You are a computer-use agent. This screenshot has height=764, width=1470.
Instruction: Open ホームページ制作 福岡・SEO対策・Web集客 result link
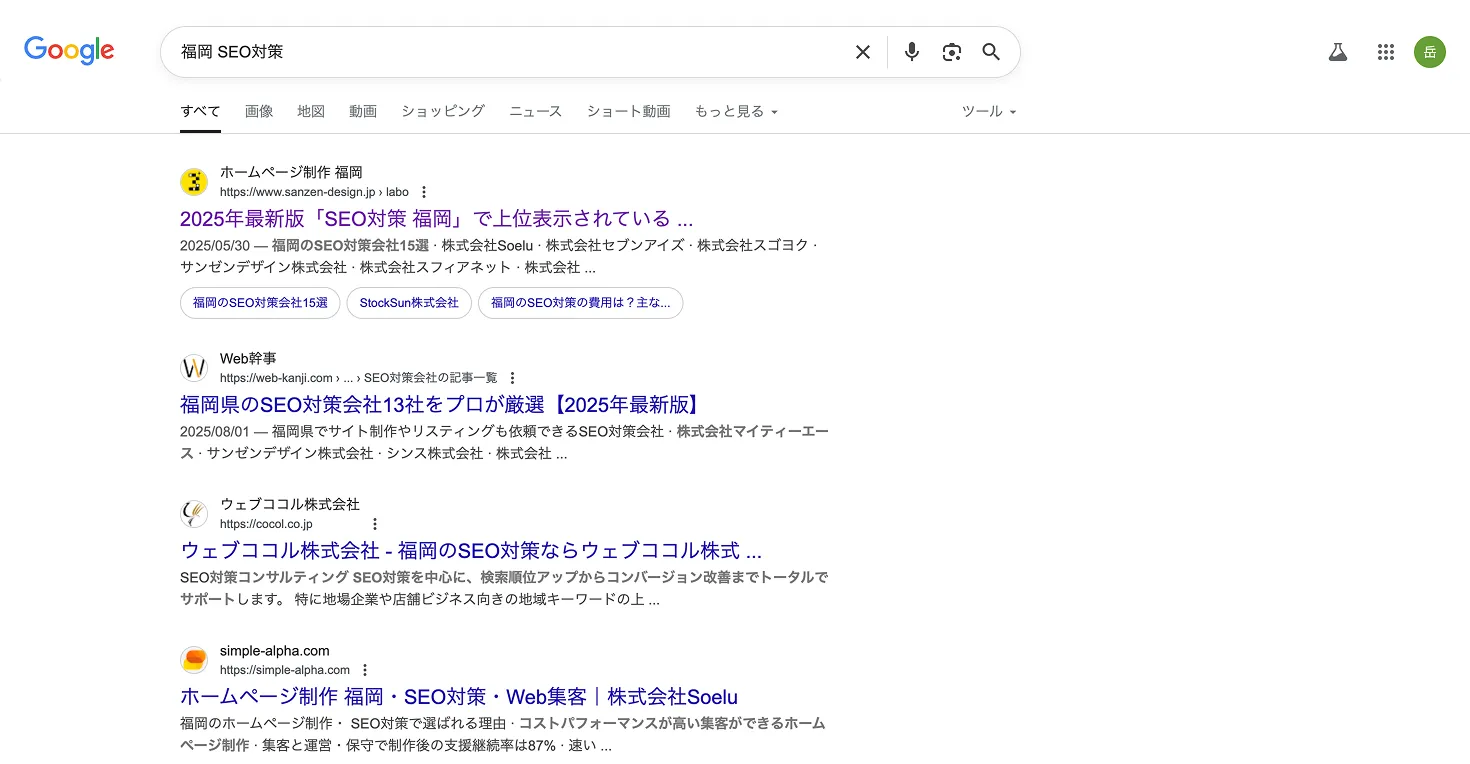(459, 697)
